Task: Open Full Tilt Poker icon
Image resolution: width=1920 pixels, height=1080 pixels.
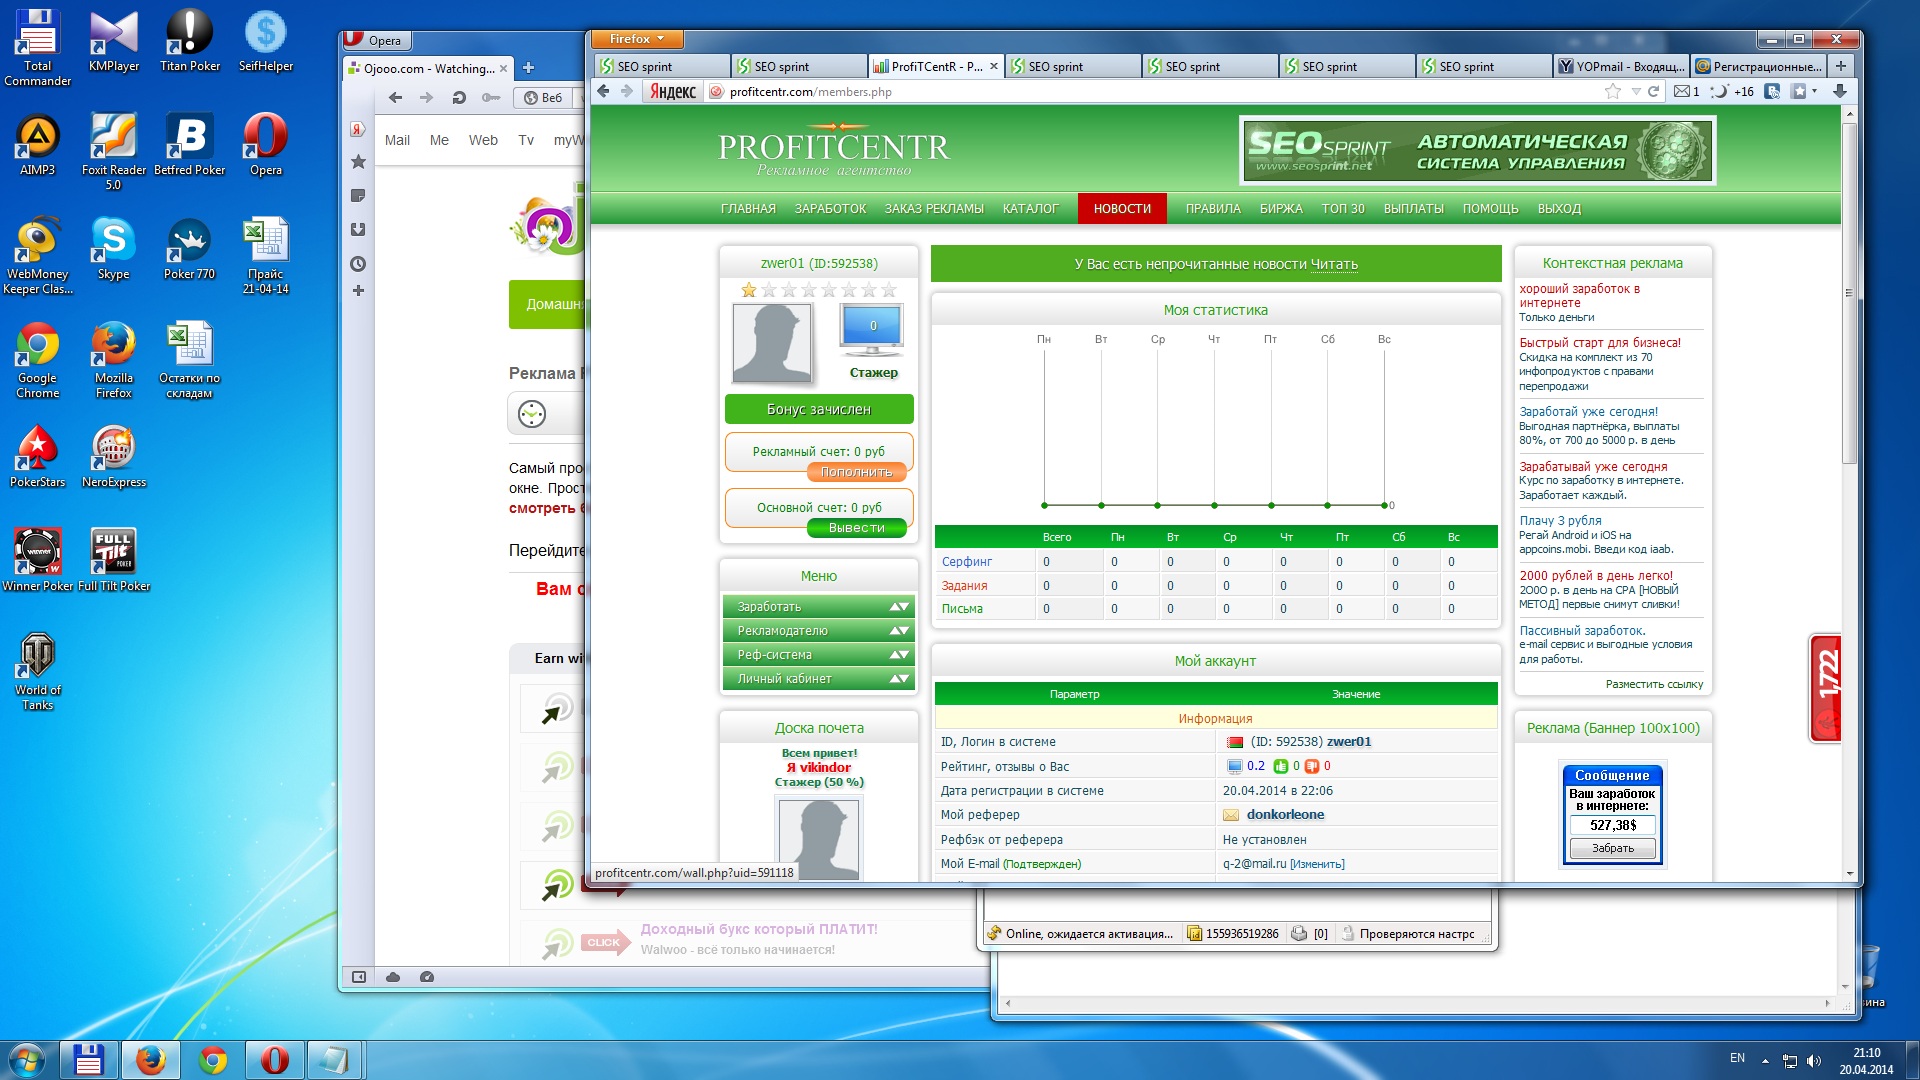Action: pos(114,560)
